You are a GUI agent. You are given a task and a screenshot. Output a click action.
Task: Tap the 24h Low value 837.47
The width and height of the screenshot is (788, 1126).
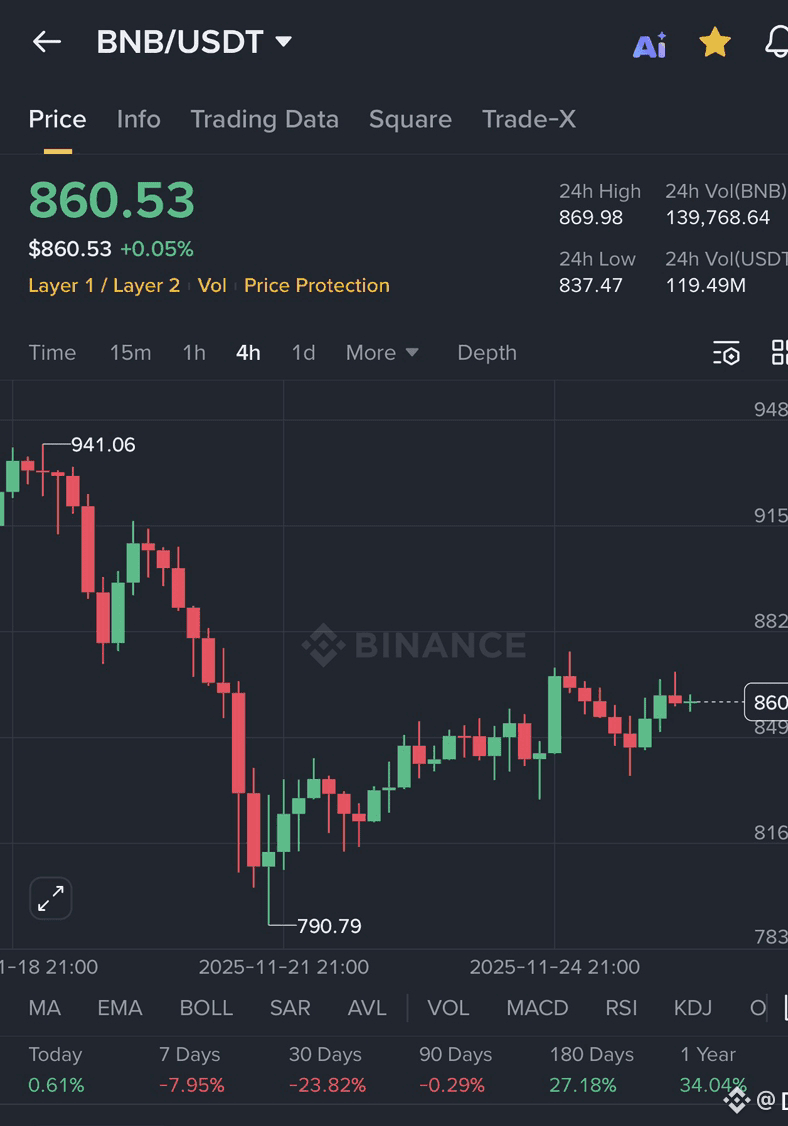point(590,285)
